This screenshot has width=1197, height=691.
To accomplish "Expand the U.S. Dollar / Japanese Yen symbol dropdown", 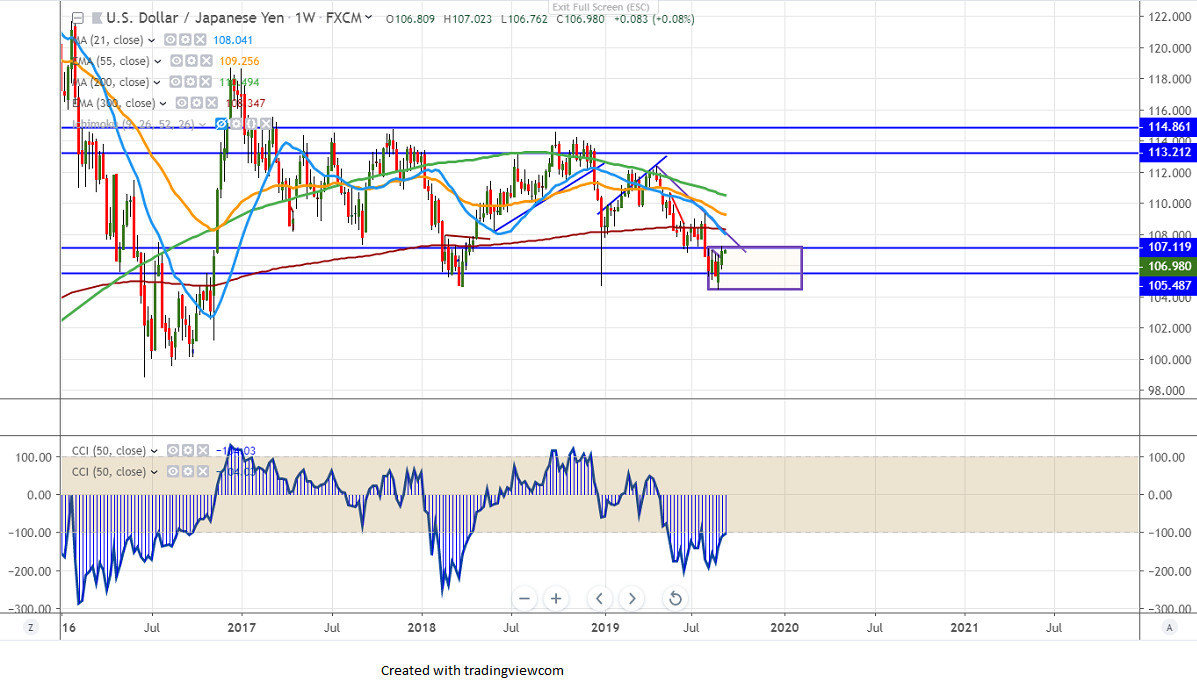I will pos(369,18).
